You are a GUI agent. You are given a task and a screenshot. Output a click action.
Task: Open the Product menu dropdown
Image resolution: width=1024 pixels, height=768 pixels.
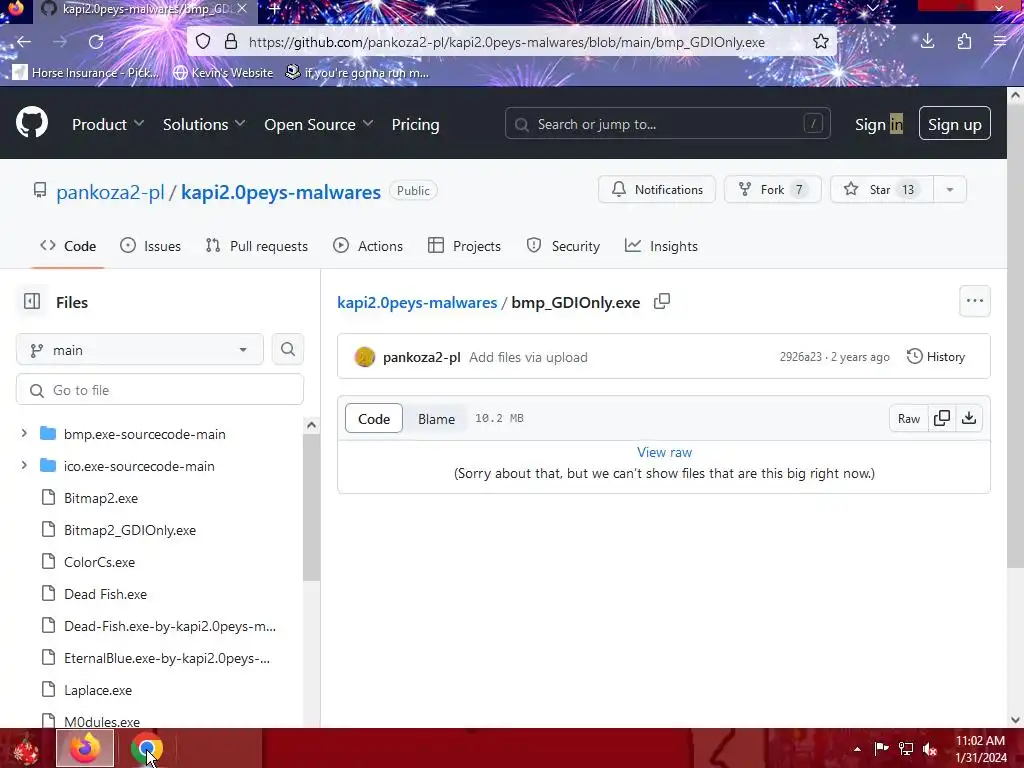pos(108,124)
